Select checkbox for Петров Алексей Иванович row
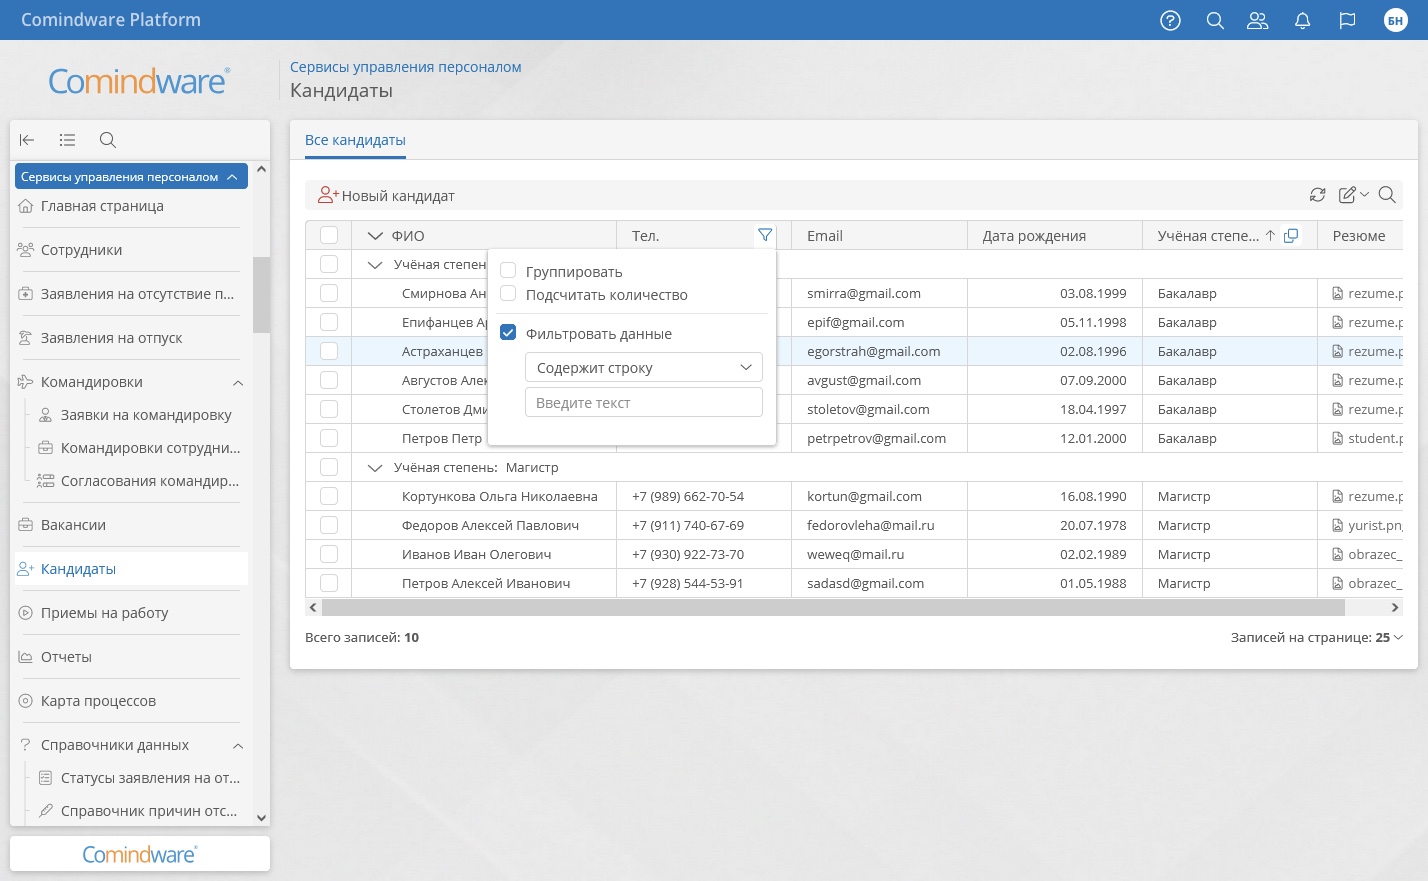 point(329,583)
